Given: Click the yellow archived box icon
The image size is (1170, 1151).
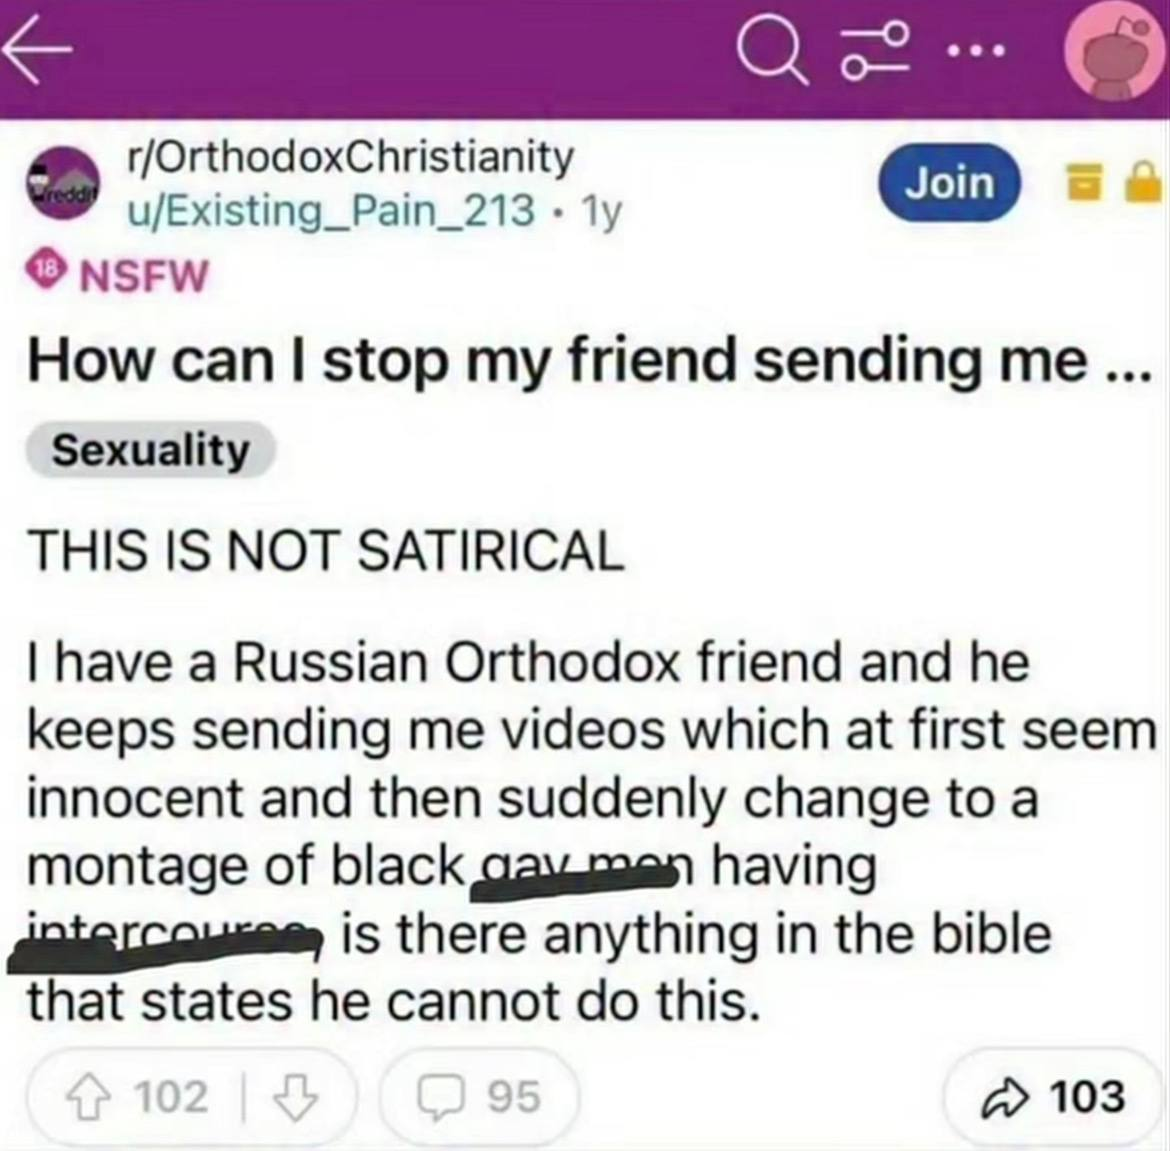Looking at the screenshot, I should [x=1084, y=184].
